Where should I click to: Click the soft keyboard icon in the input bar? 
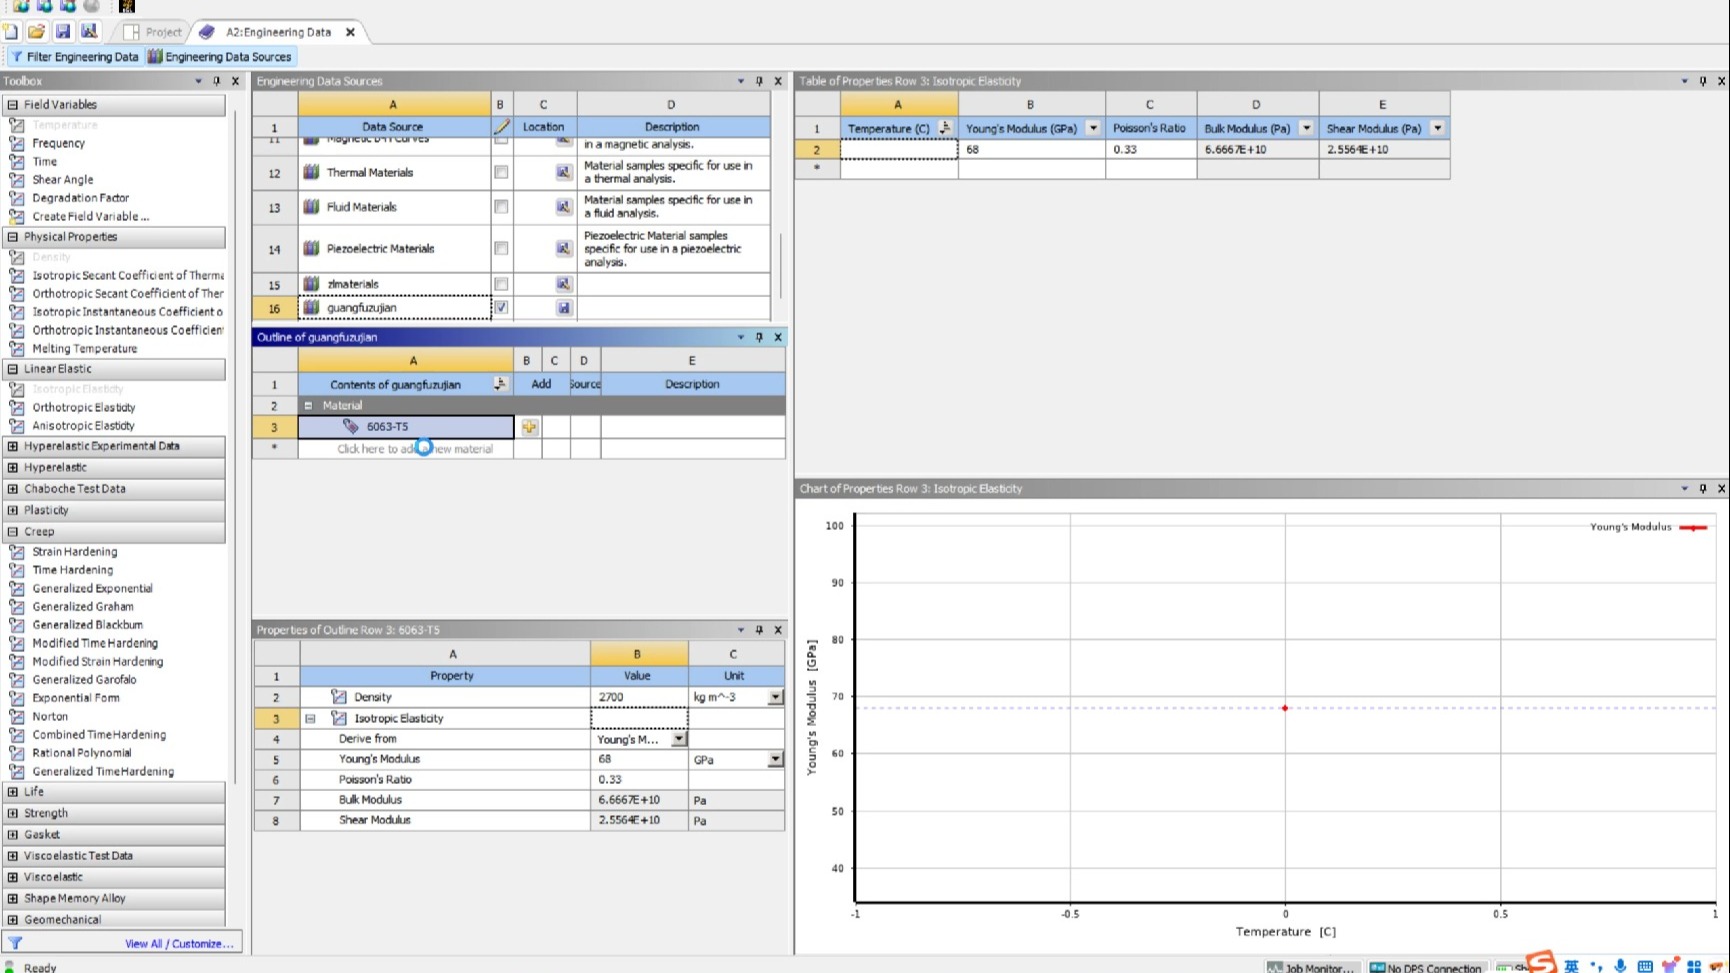[1645, 966]
